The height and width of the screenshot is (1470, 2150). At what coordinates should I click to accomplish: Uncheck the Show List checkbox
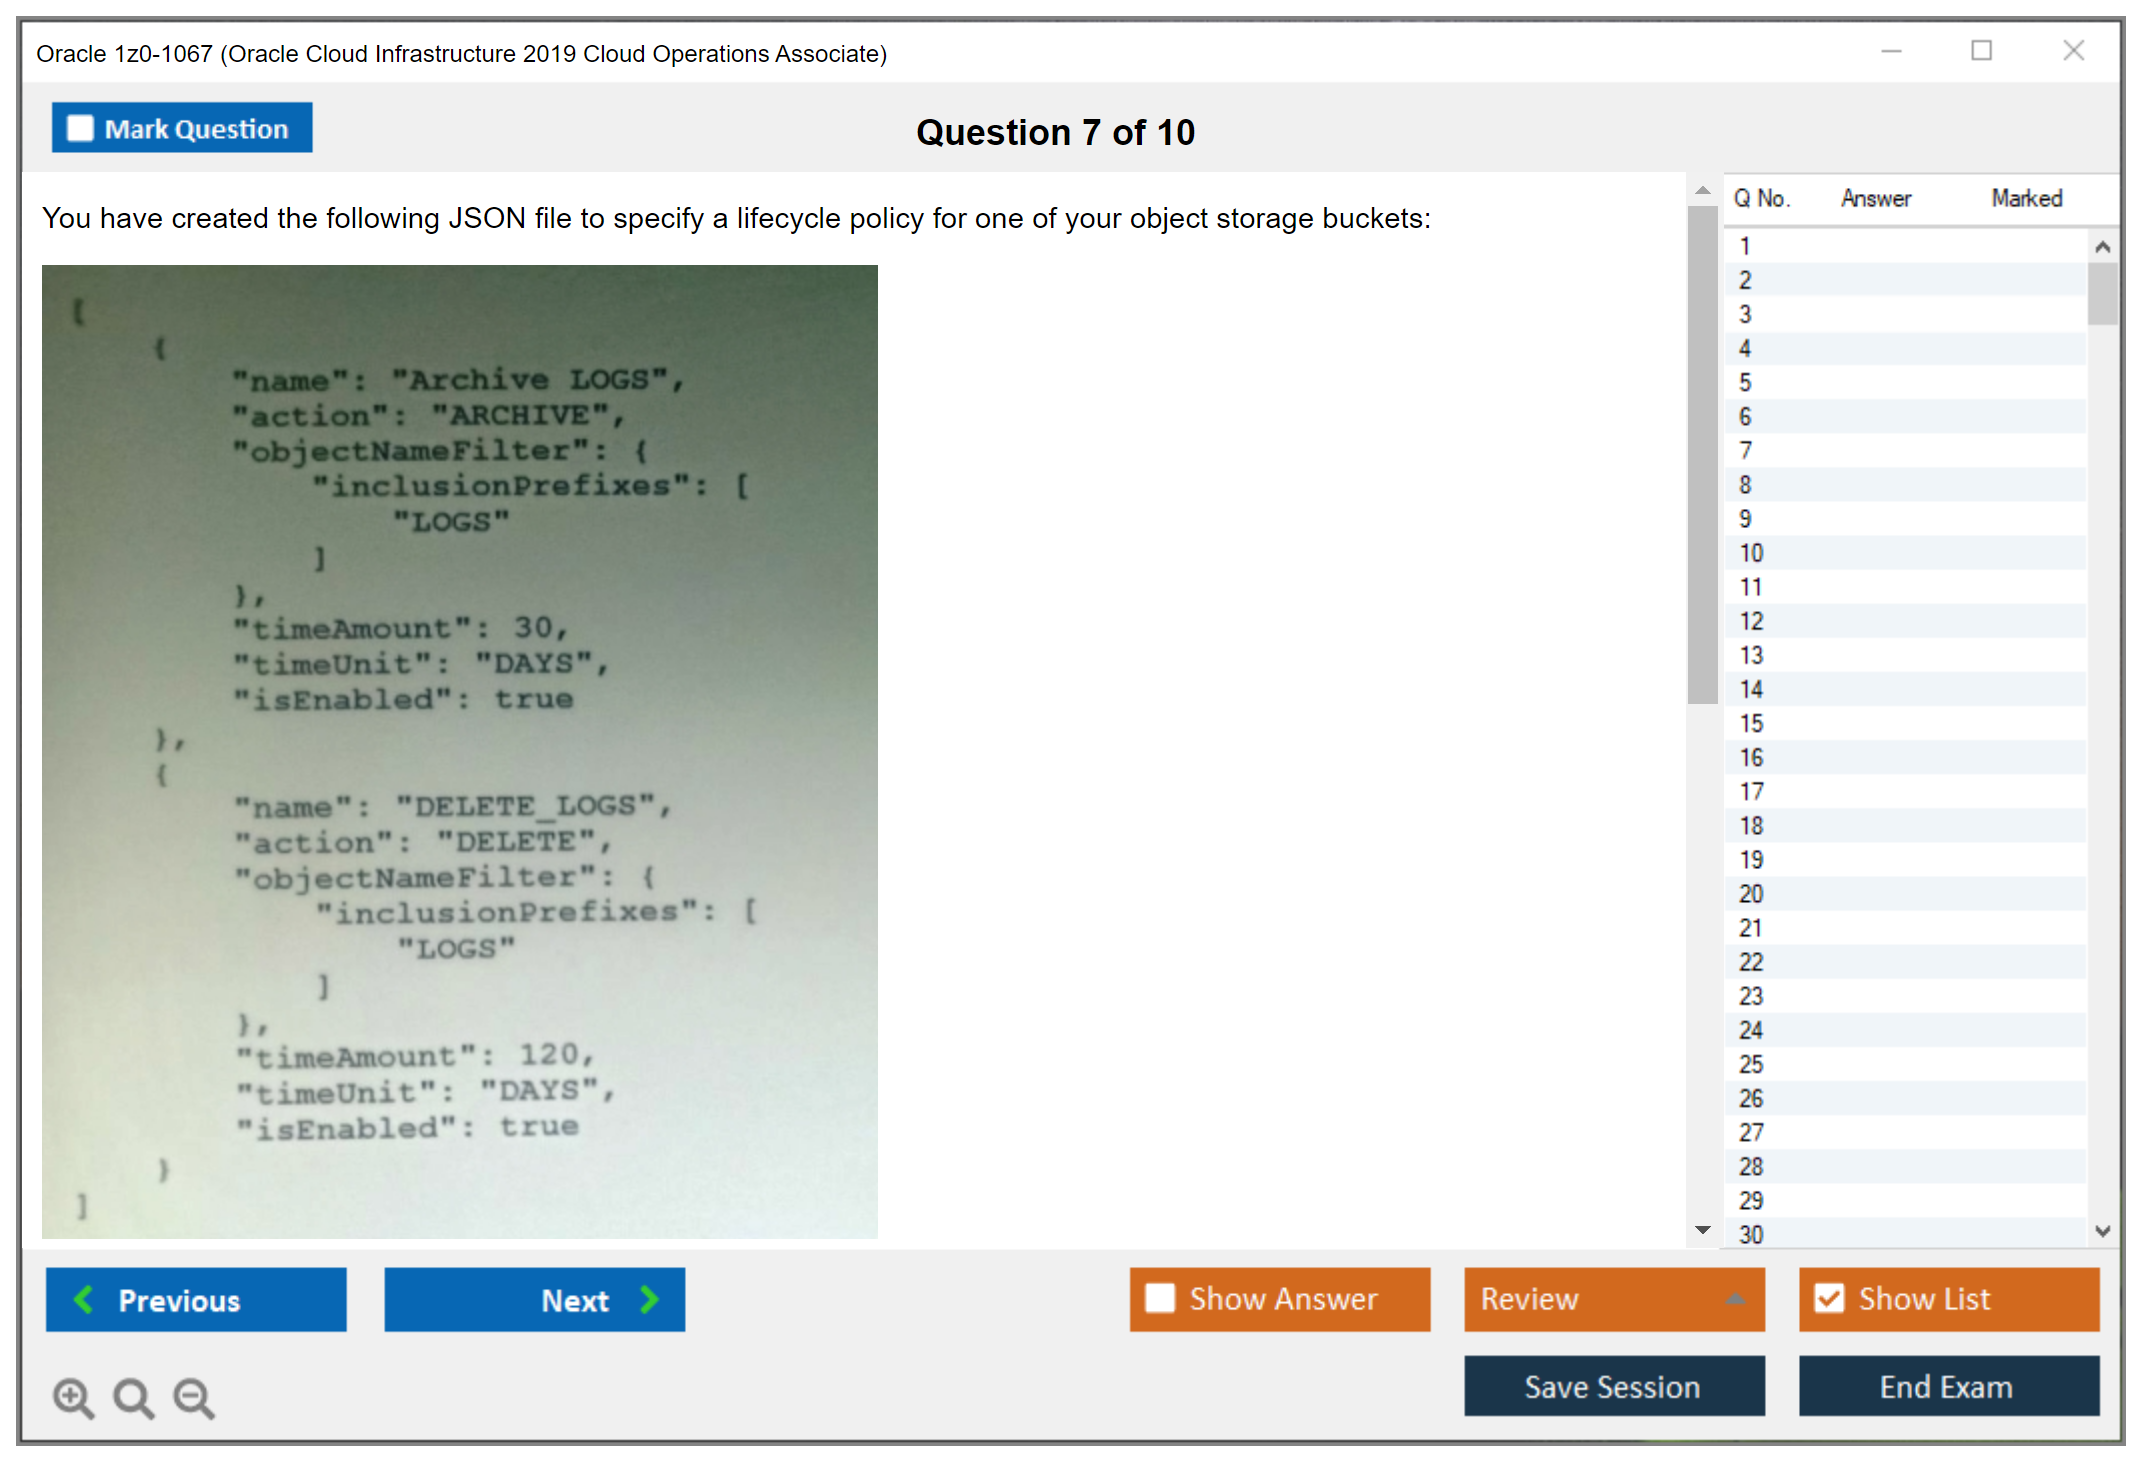click(1829, 1298)
